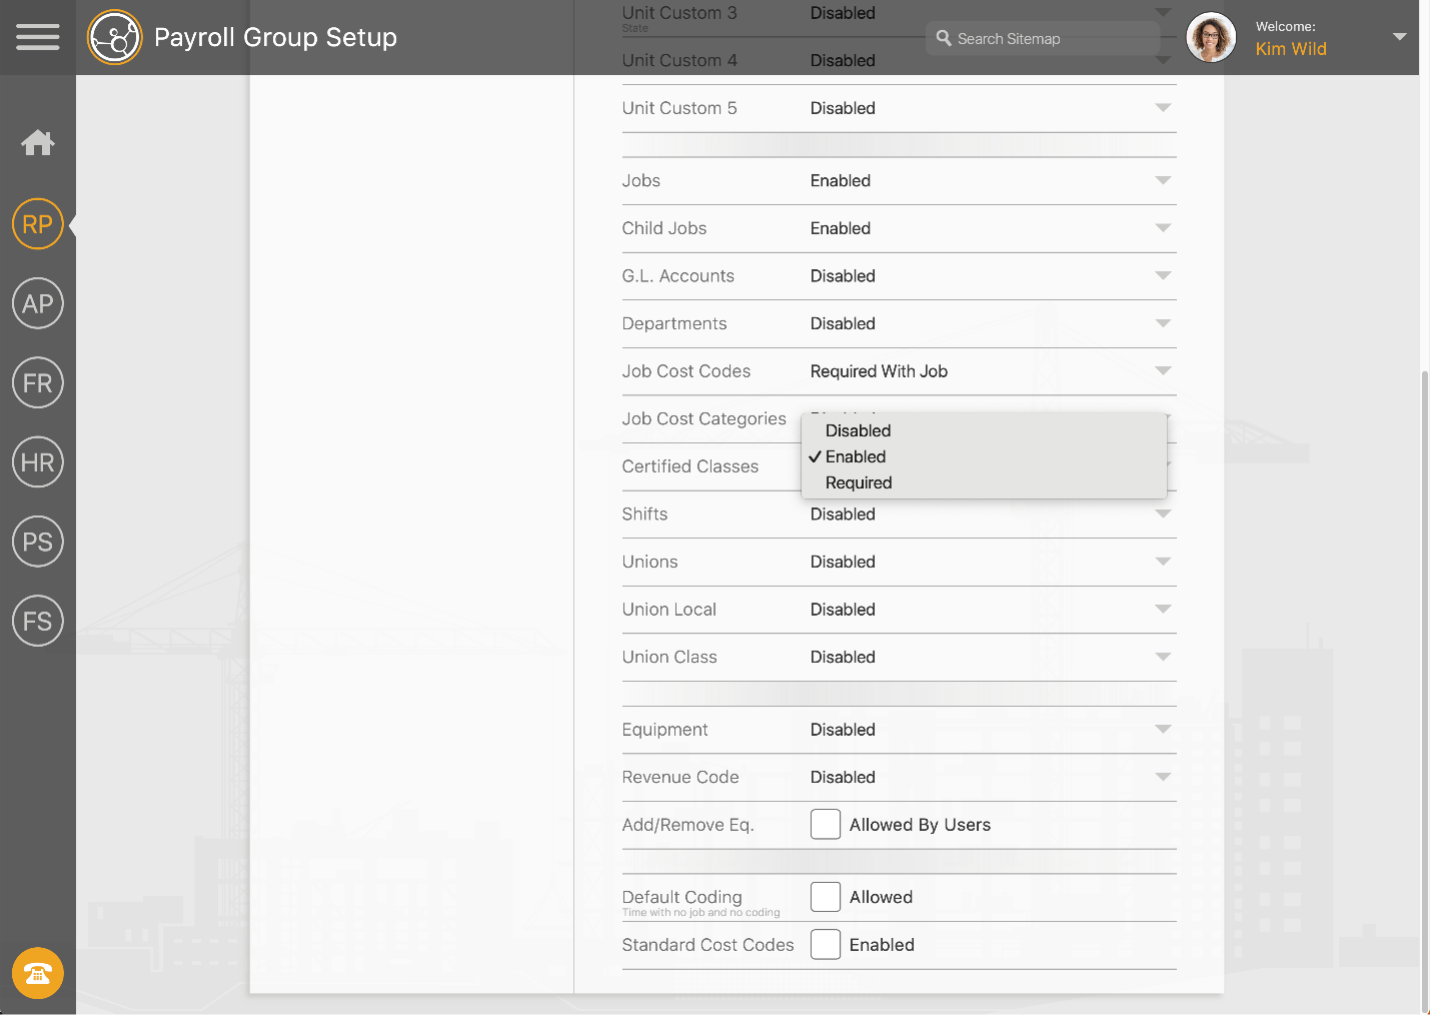This screenshot has width=1430, height=1017.
Task: Select Disabled option in open list
Action: [858, 431]
